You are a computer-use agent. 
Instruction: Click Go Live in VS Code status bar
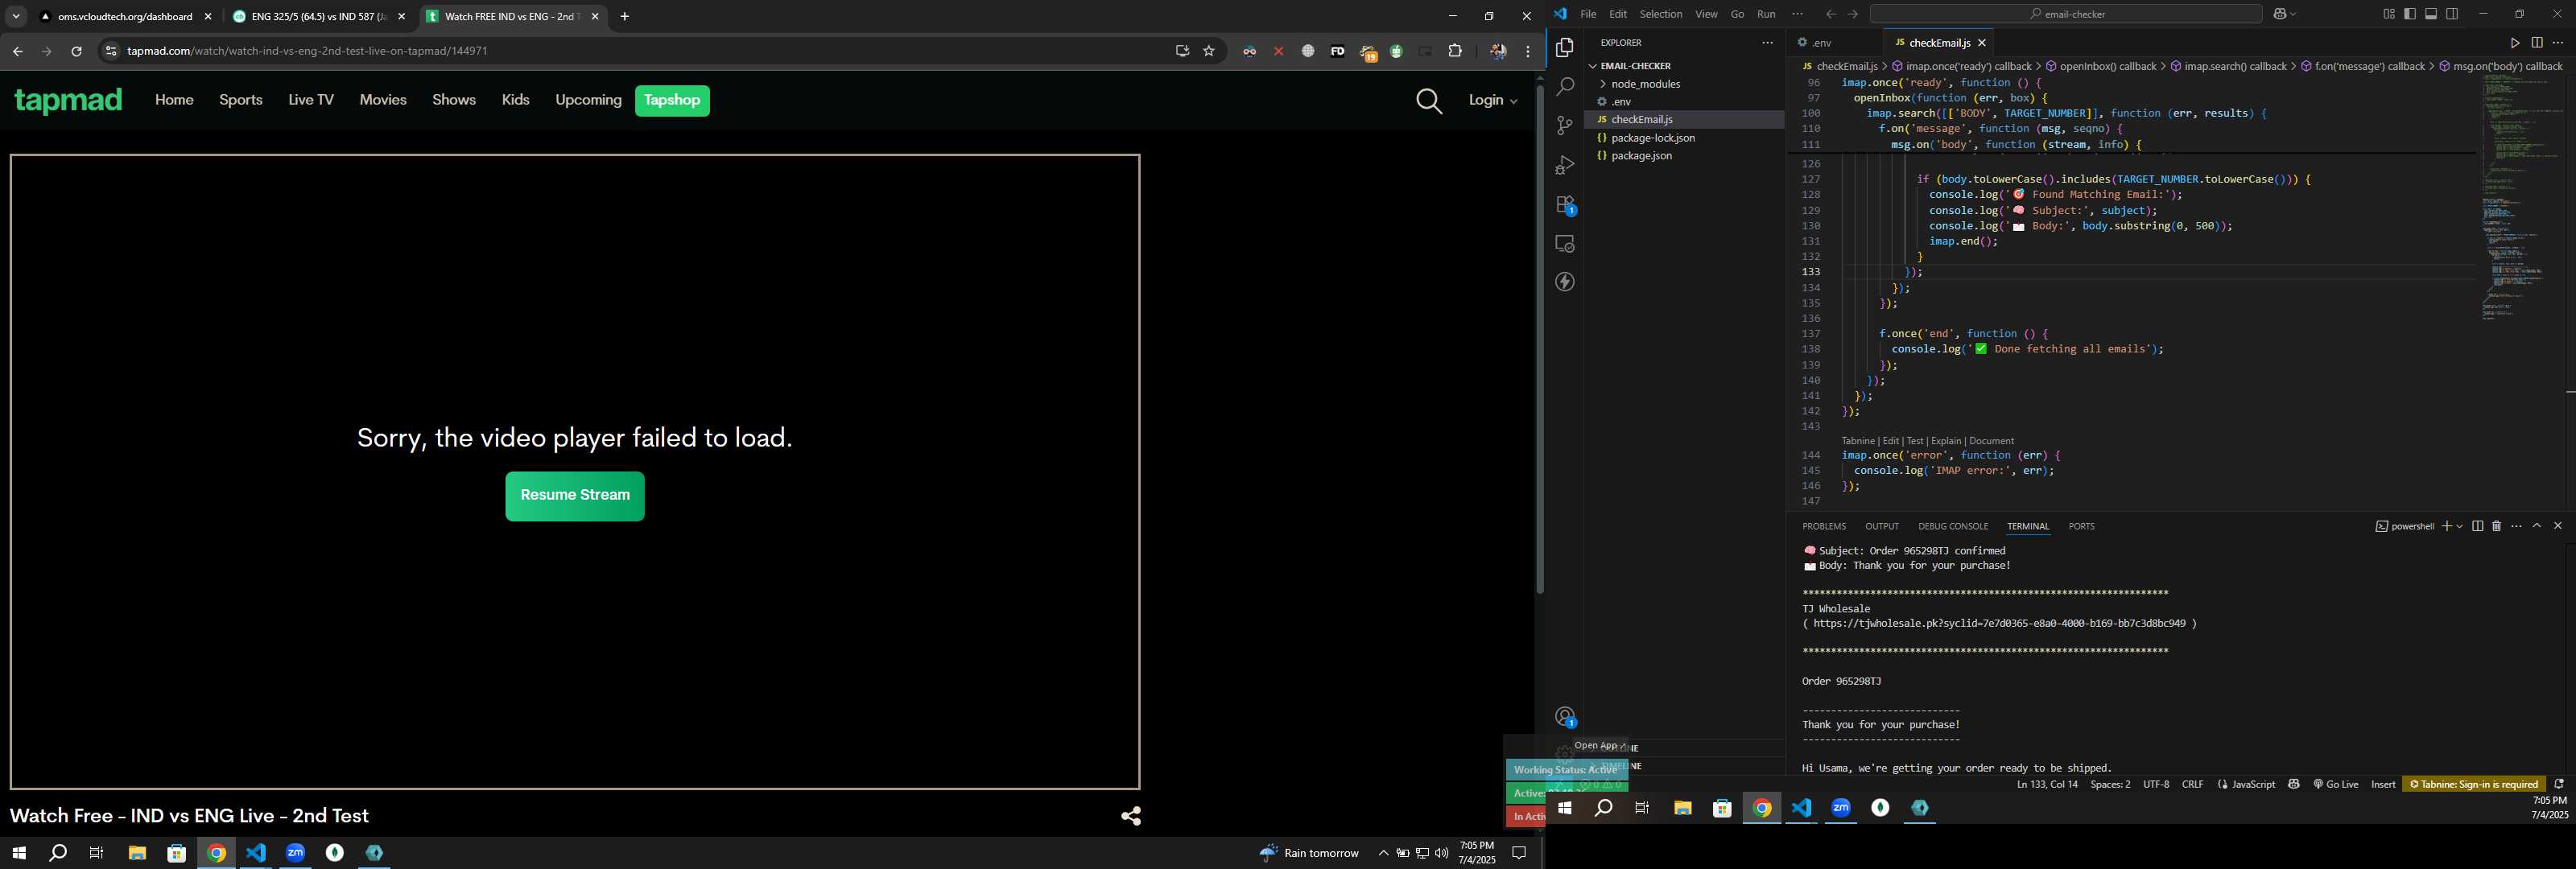2335,784
